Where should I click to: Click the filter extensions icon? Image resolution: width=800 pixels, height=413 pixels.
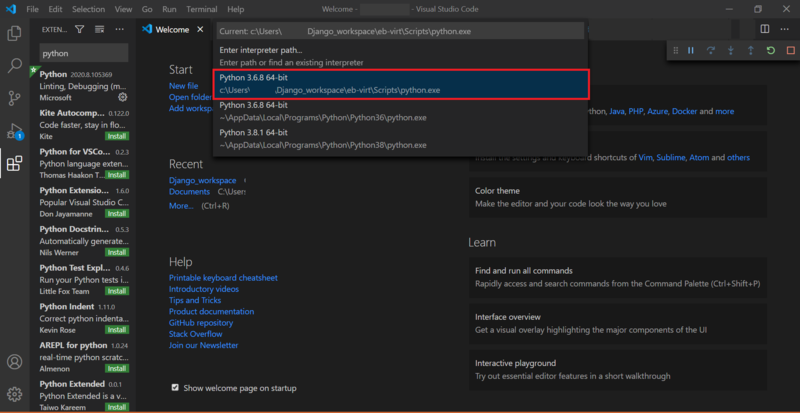(80, 30)
